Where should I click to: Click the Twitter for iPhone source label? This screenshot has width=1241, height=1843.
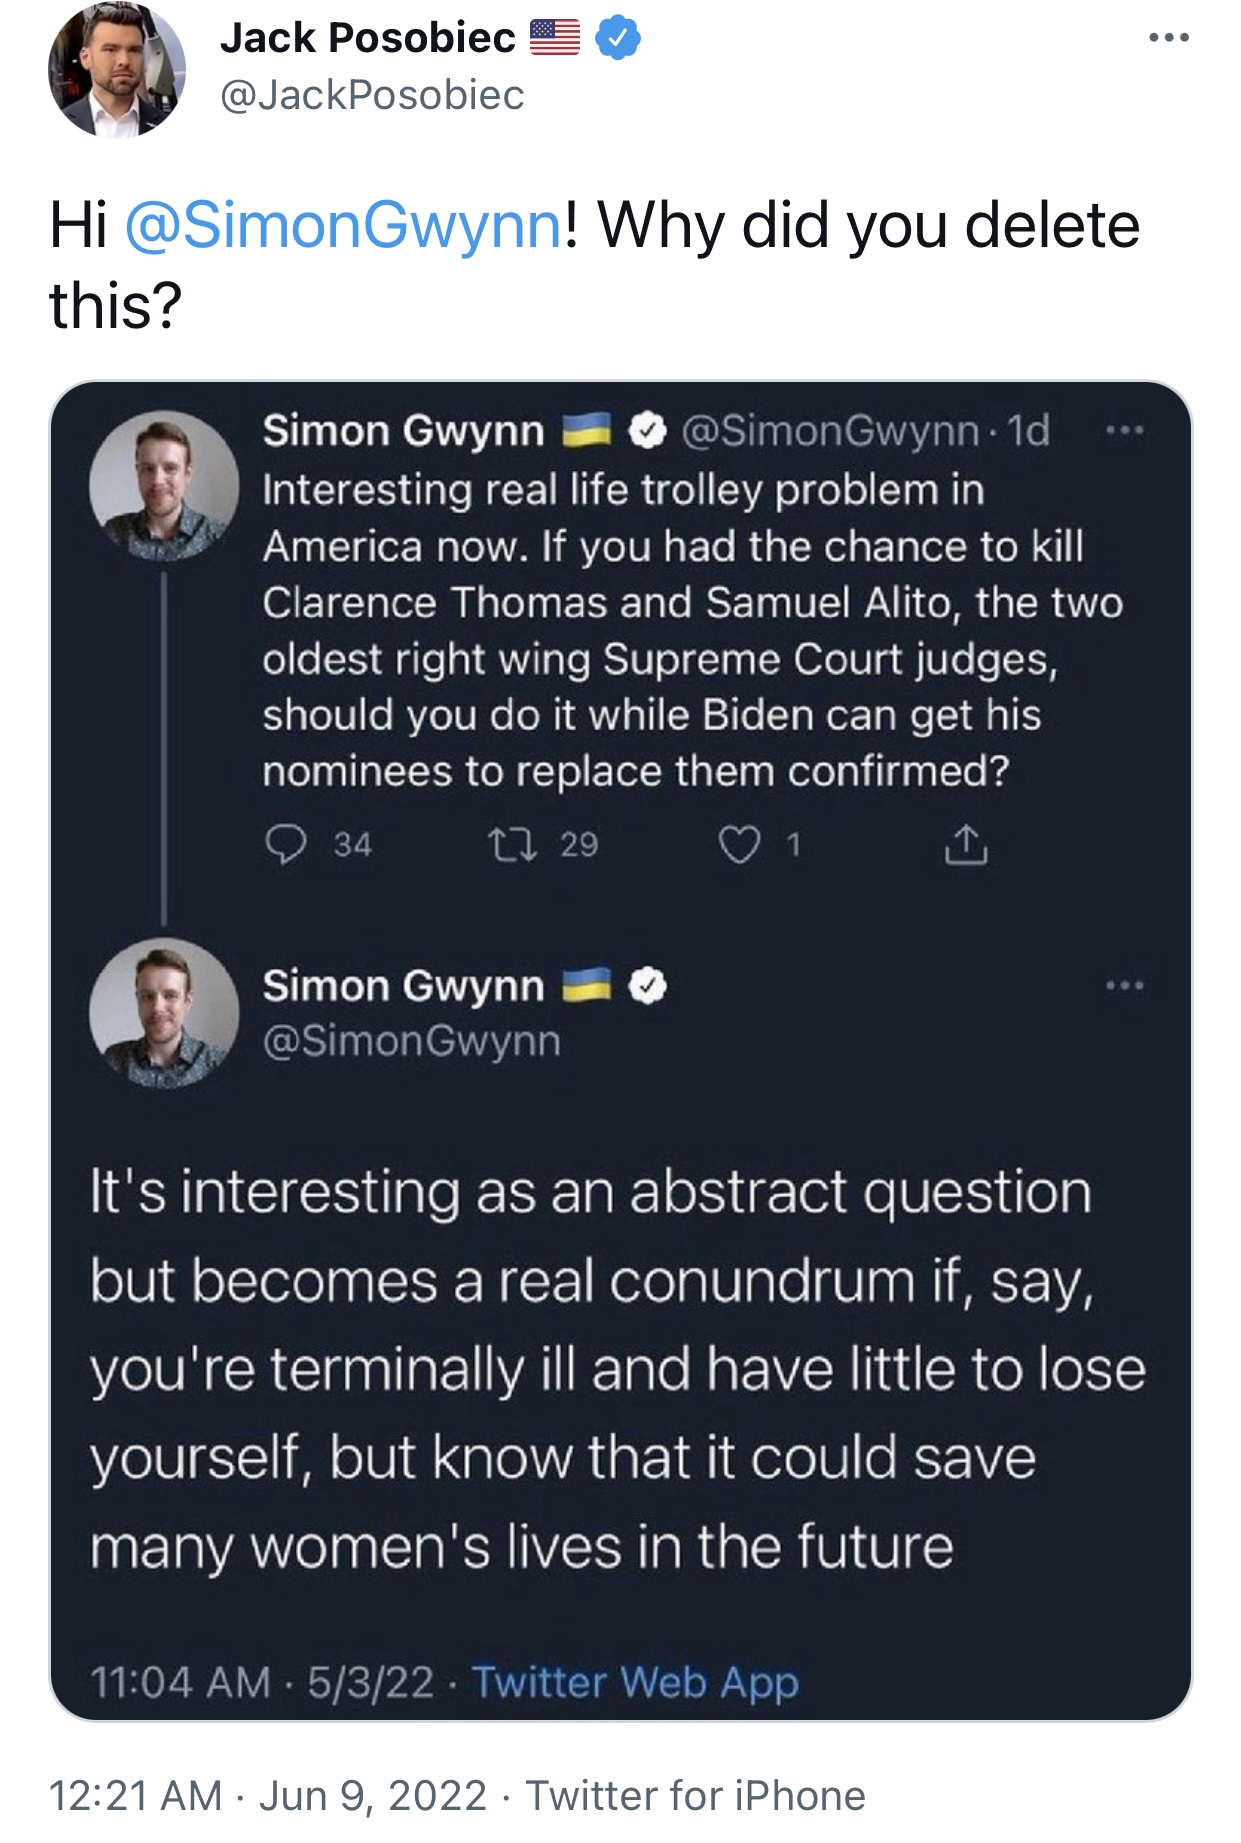695,1796
